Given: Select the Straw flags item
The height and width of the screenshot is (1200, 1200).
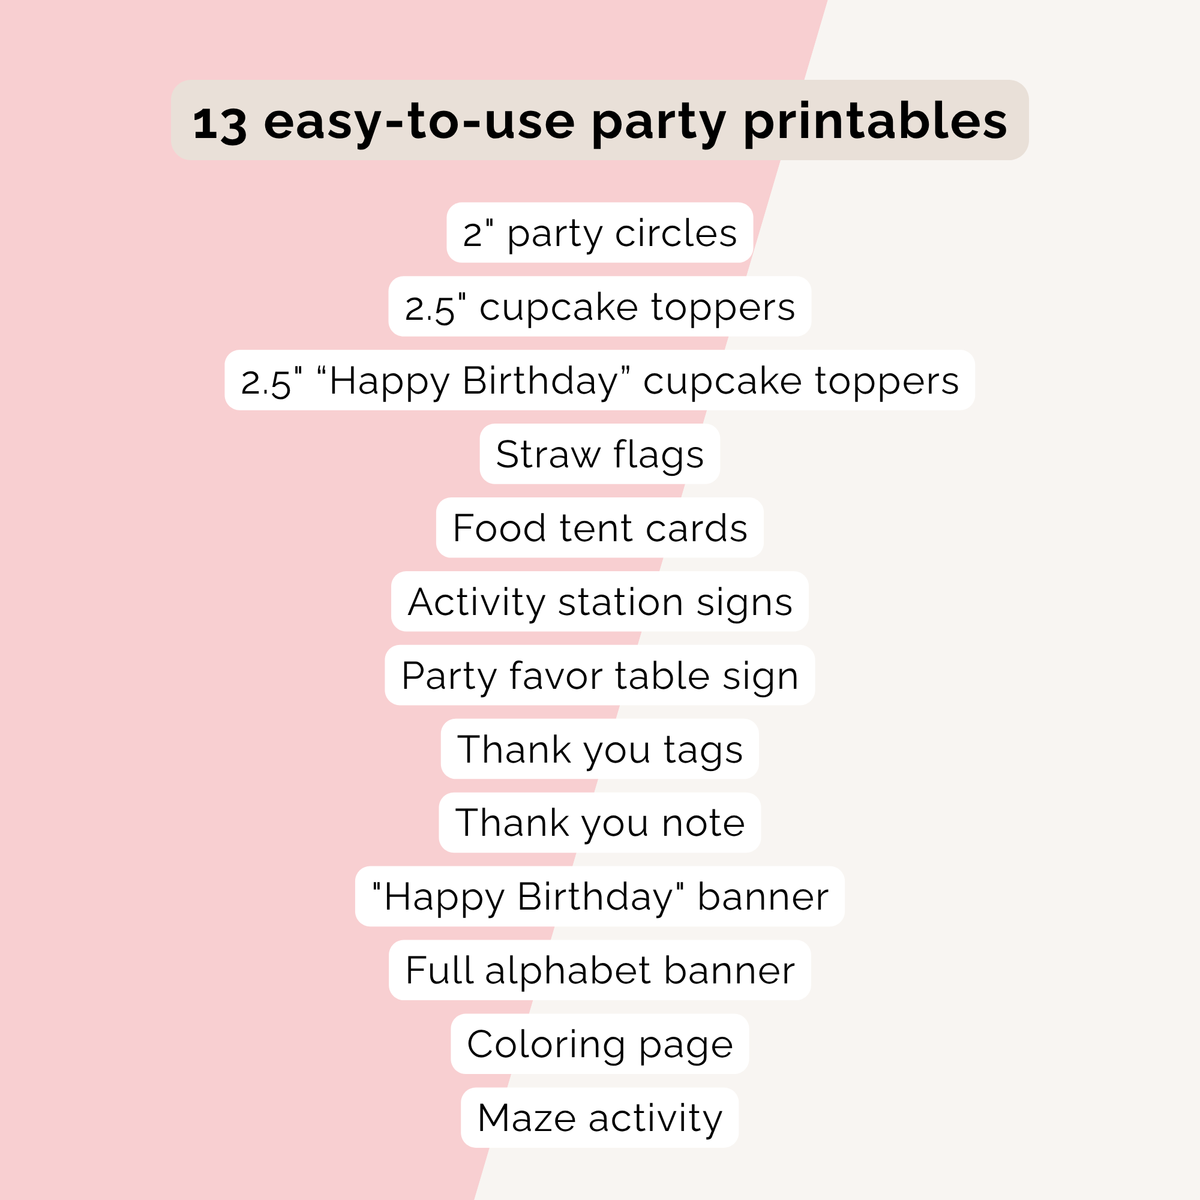Looking at the screenshot, I should point(599,455).
